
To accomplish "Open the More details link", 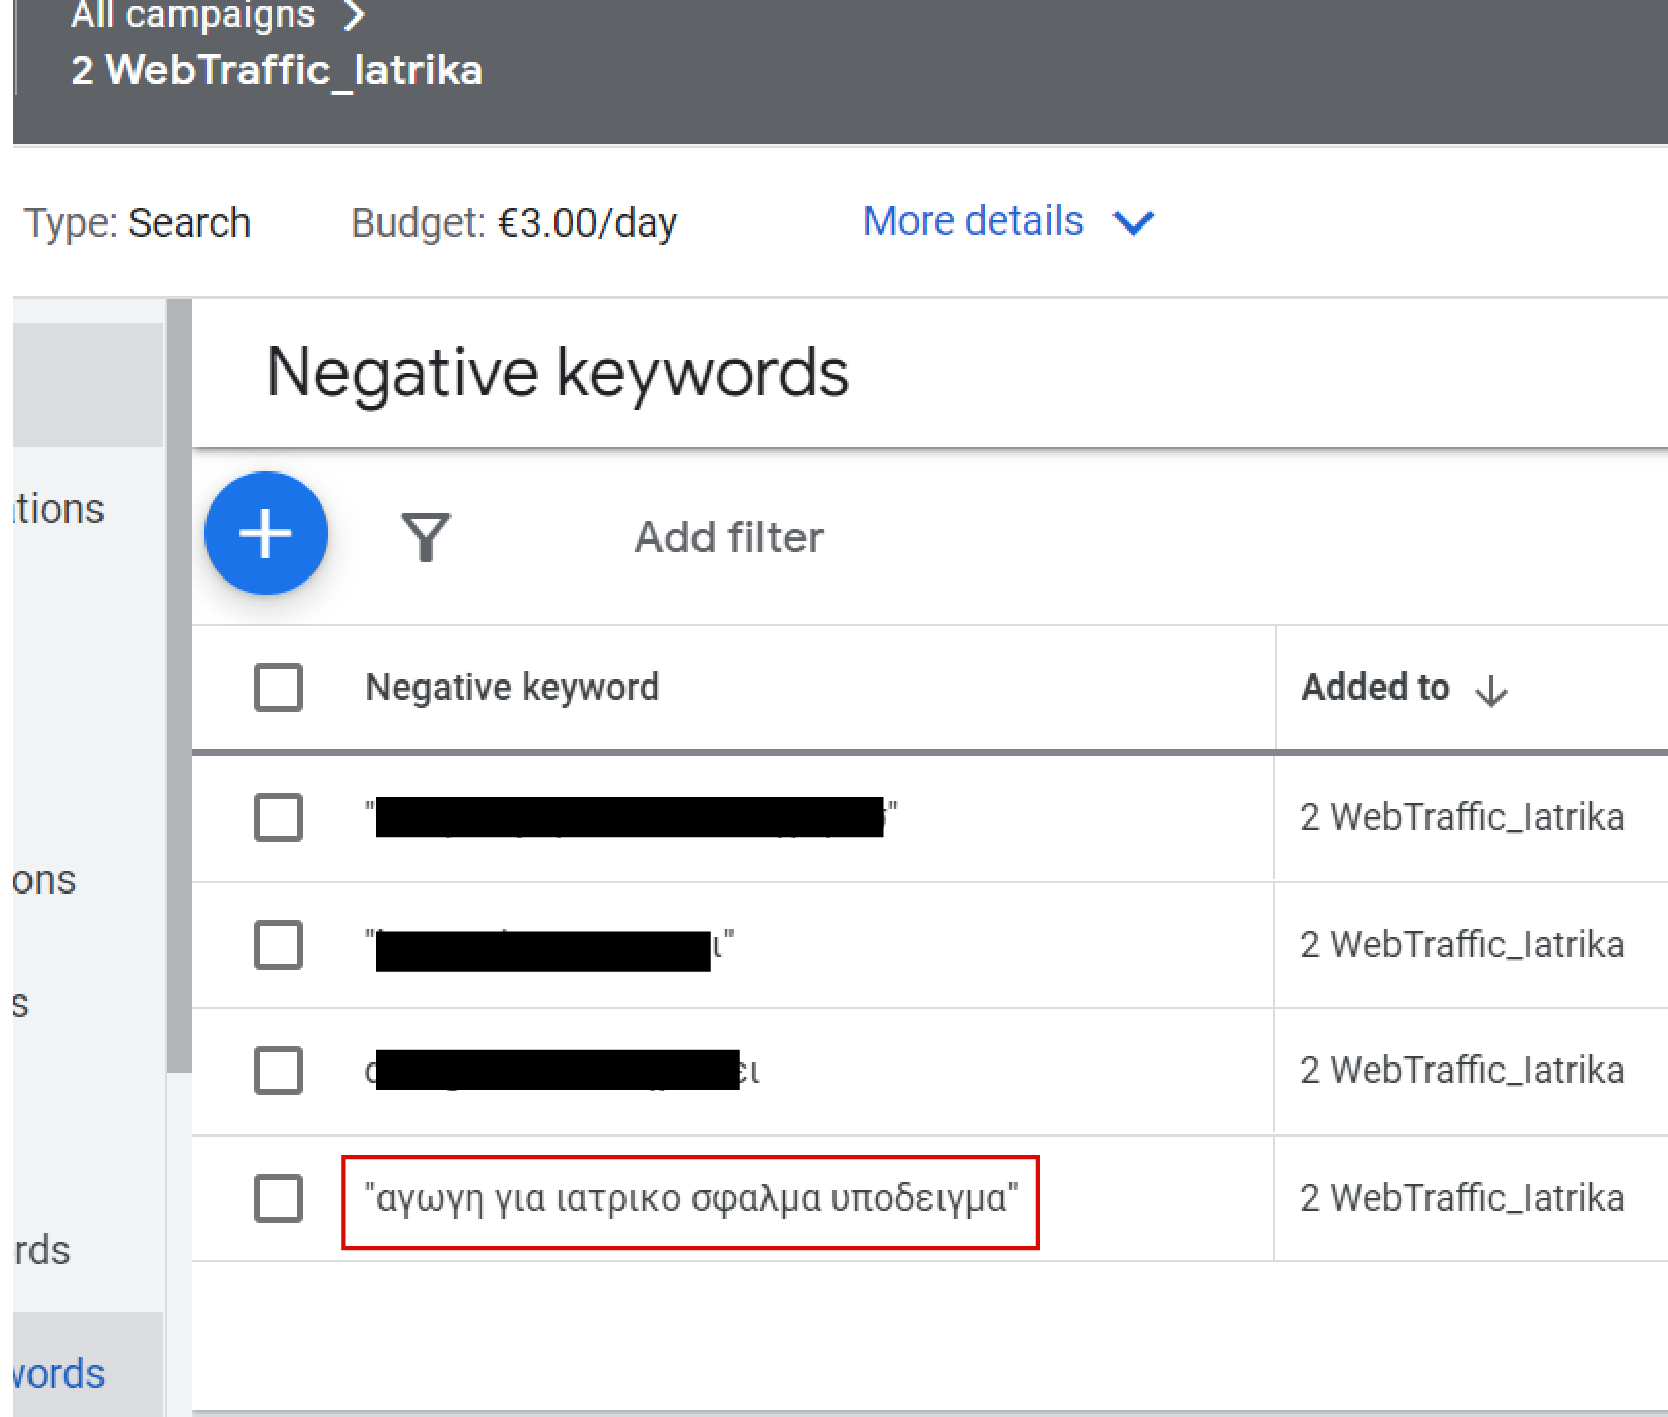I will tap(972, 221).
